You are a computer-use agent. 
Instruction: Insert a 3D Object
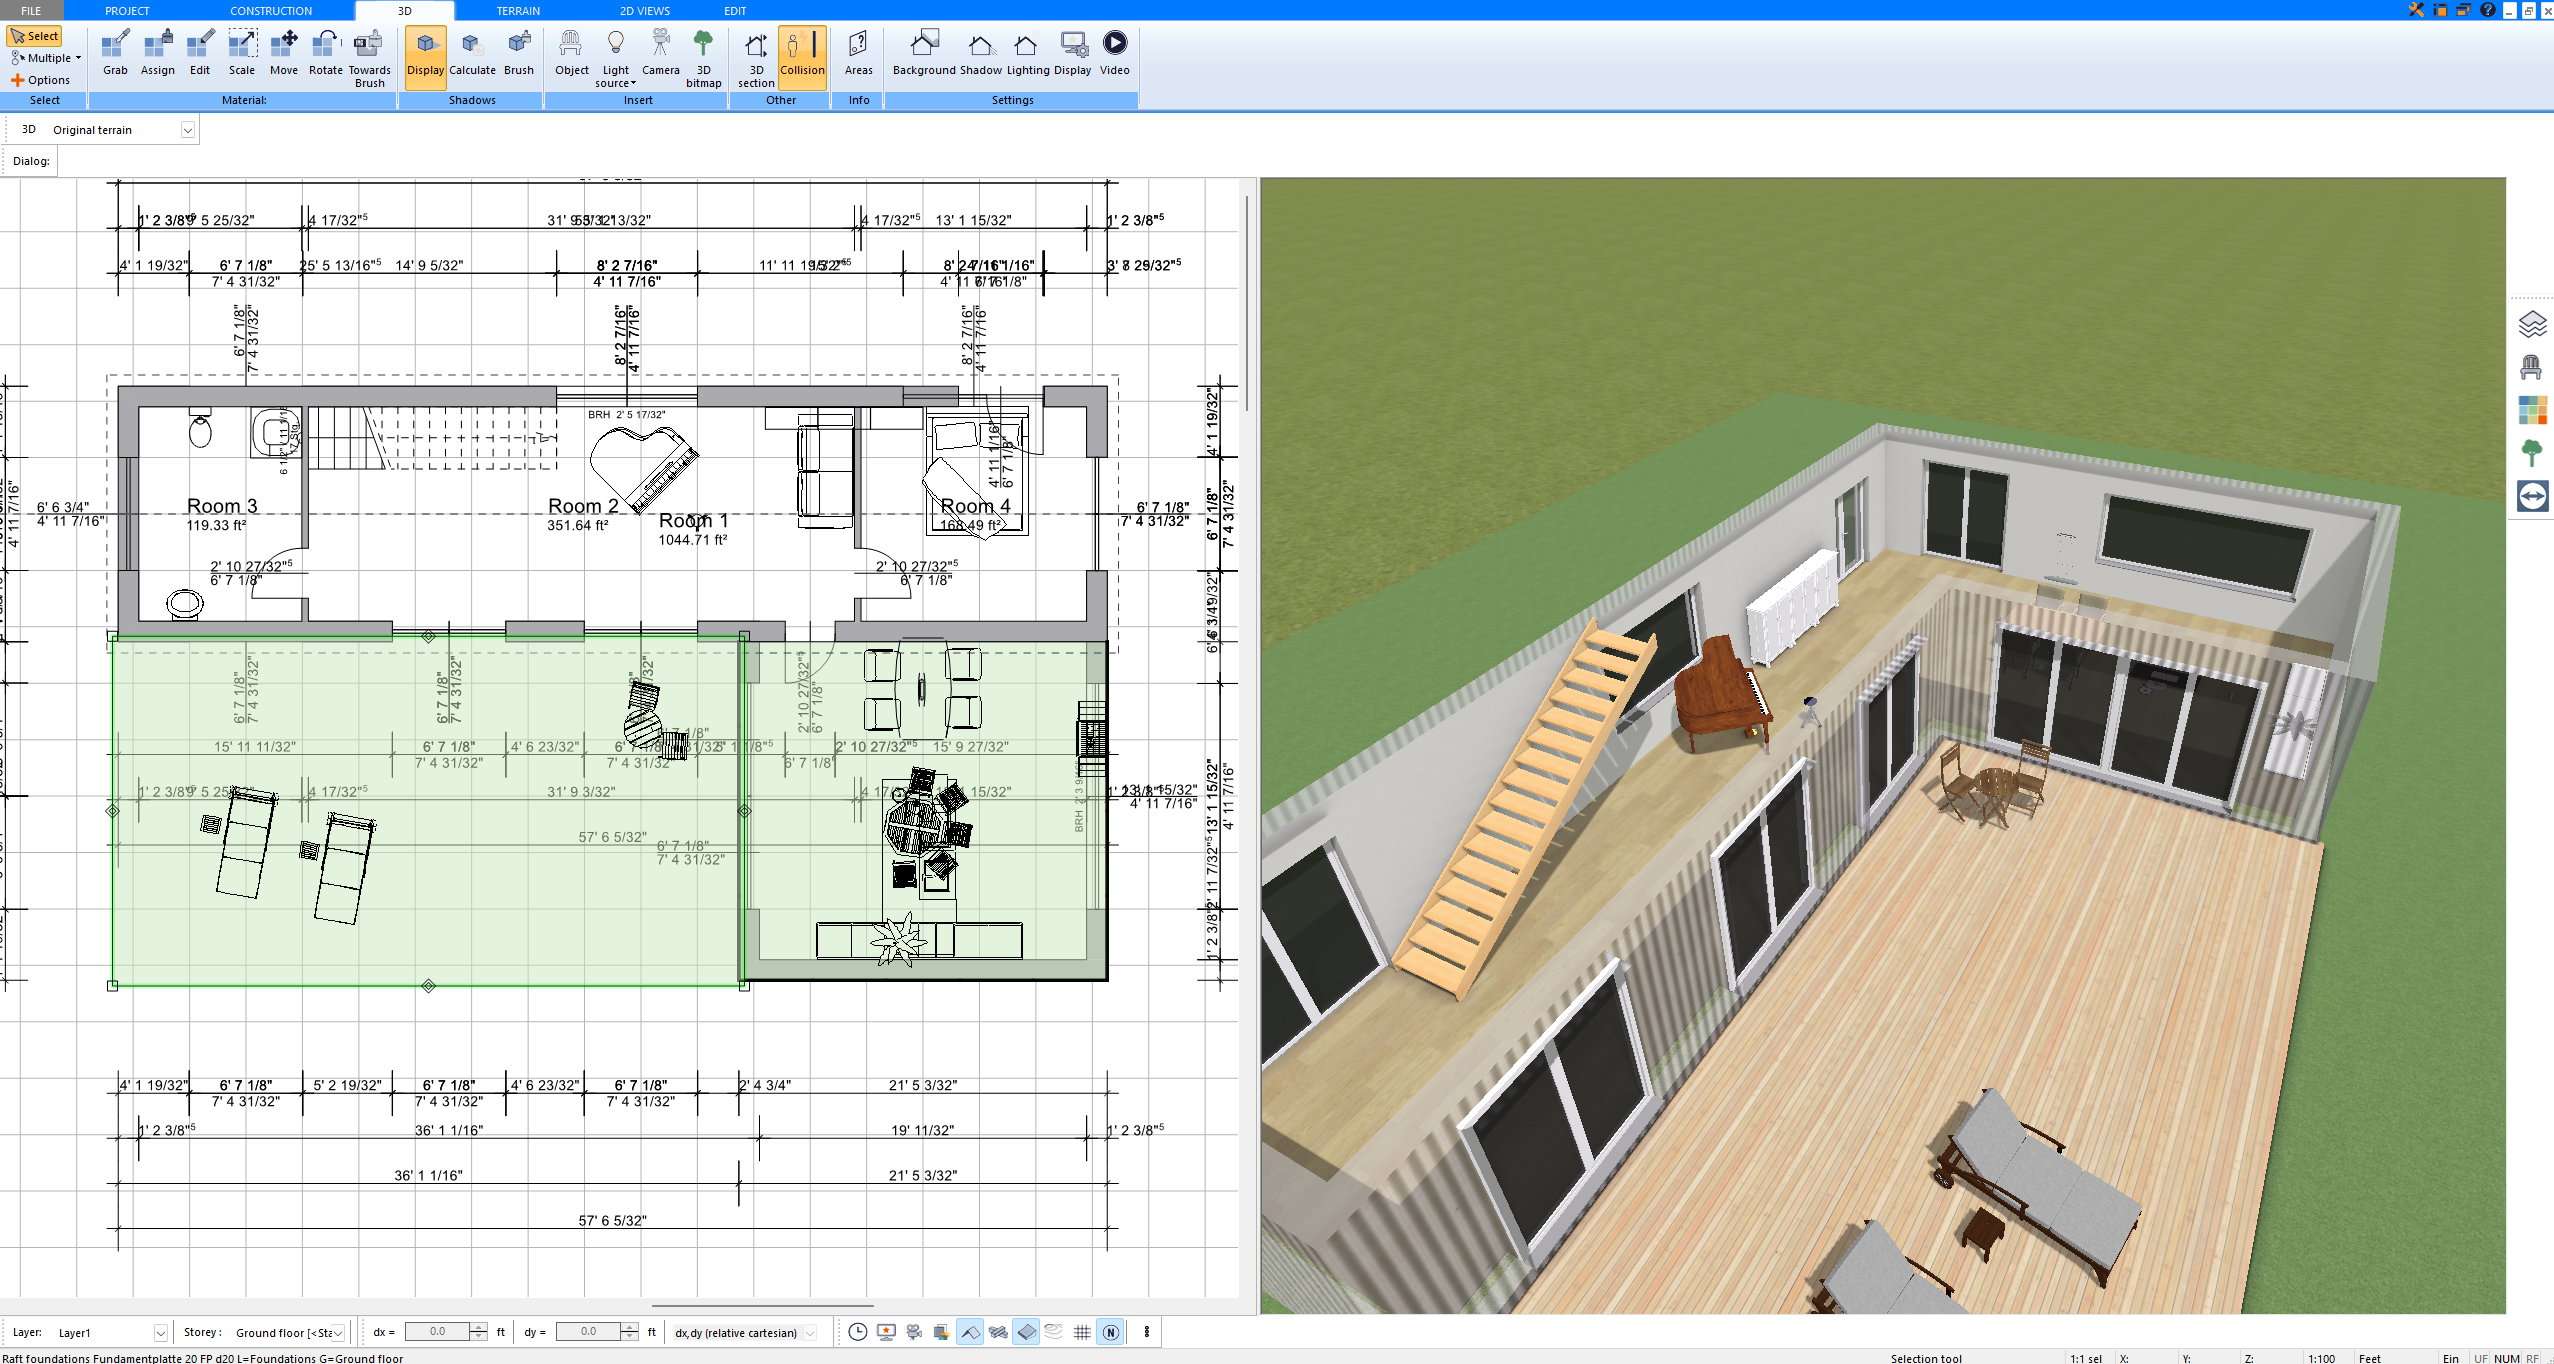pyautogui.click(x=571, y=54)
